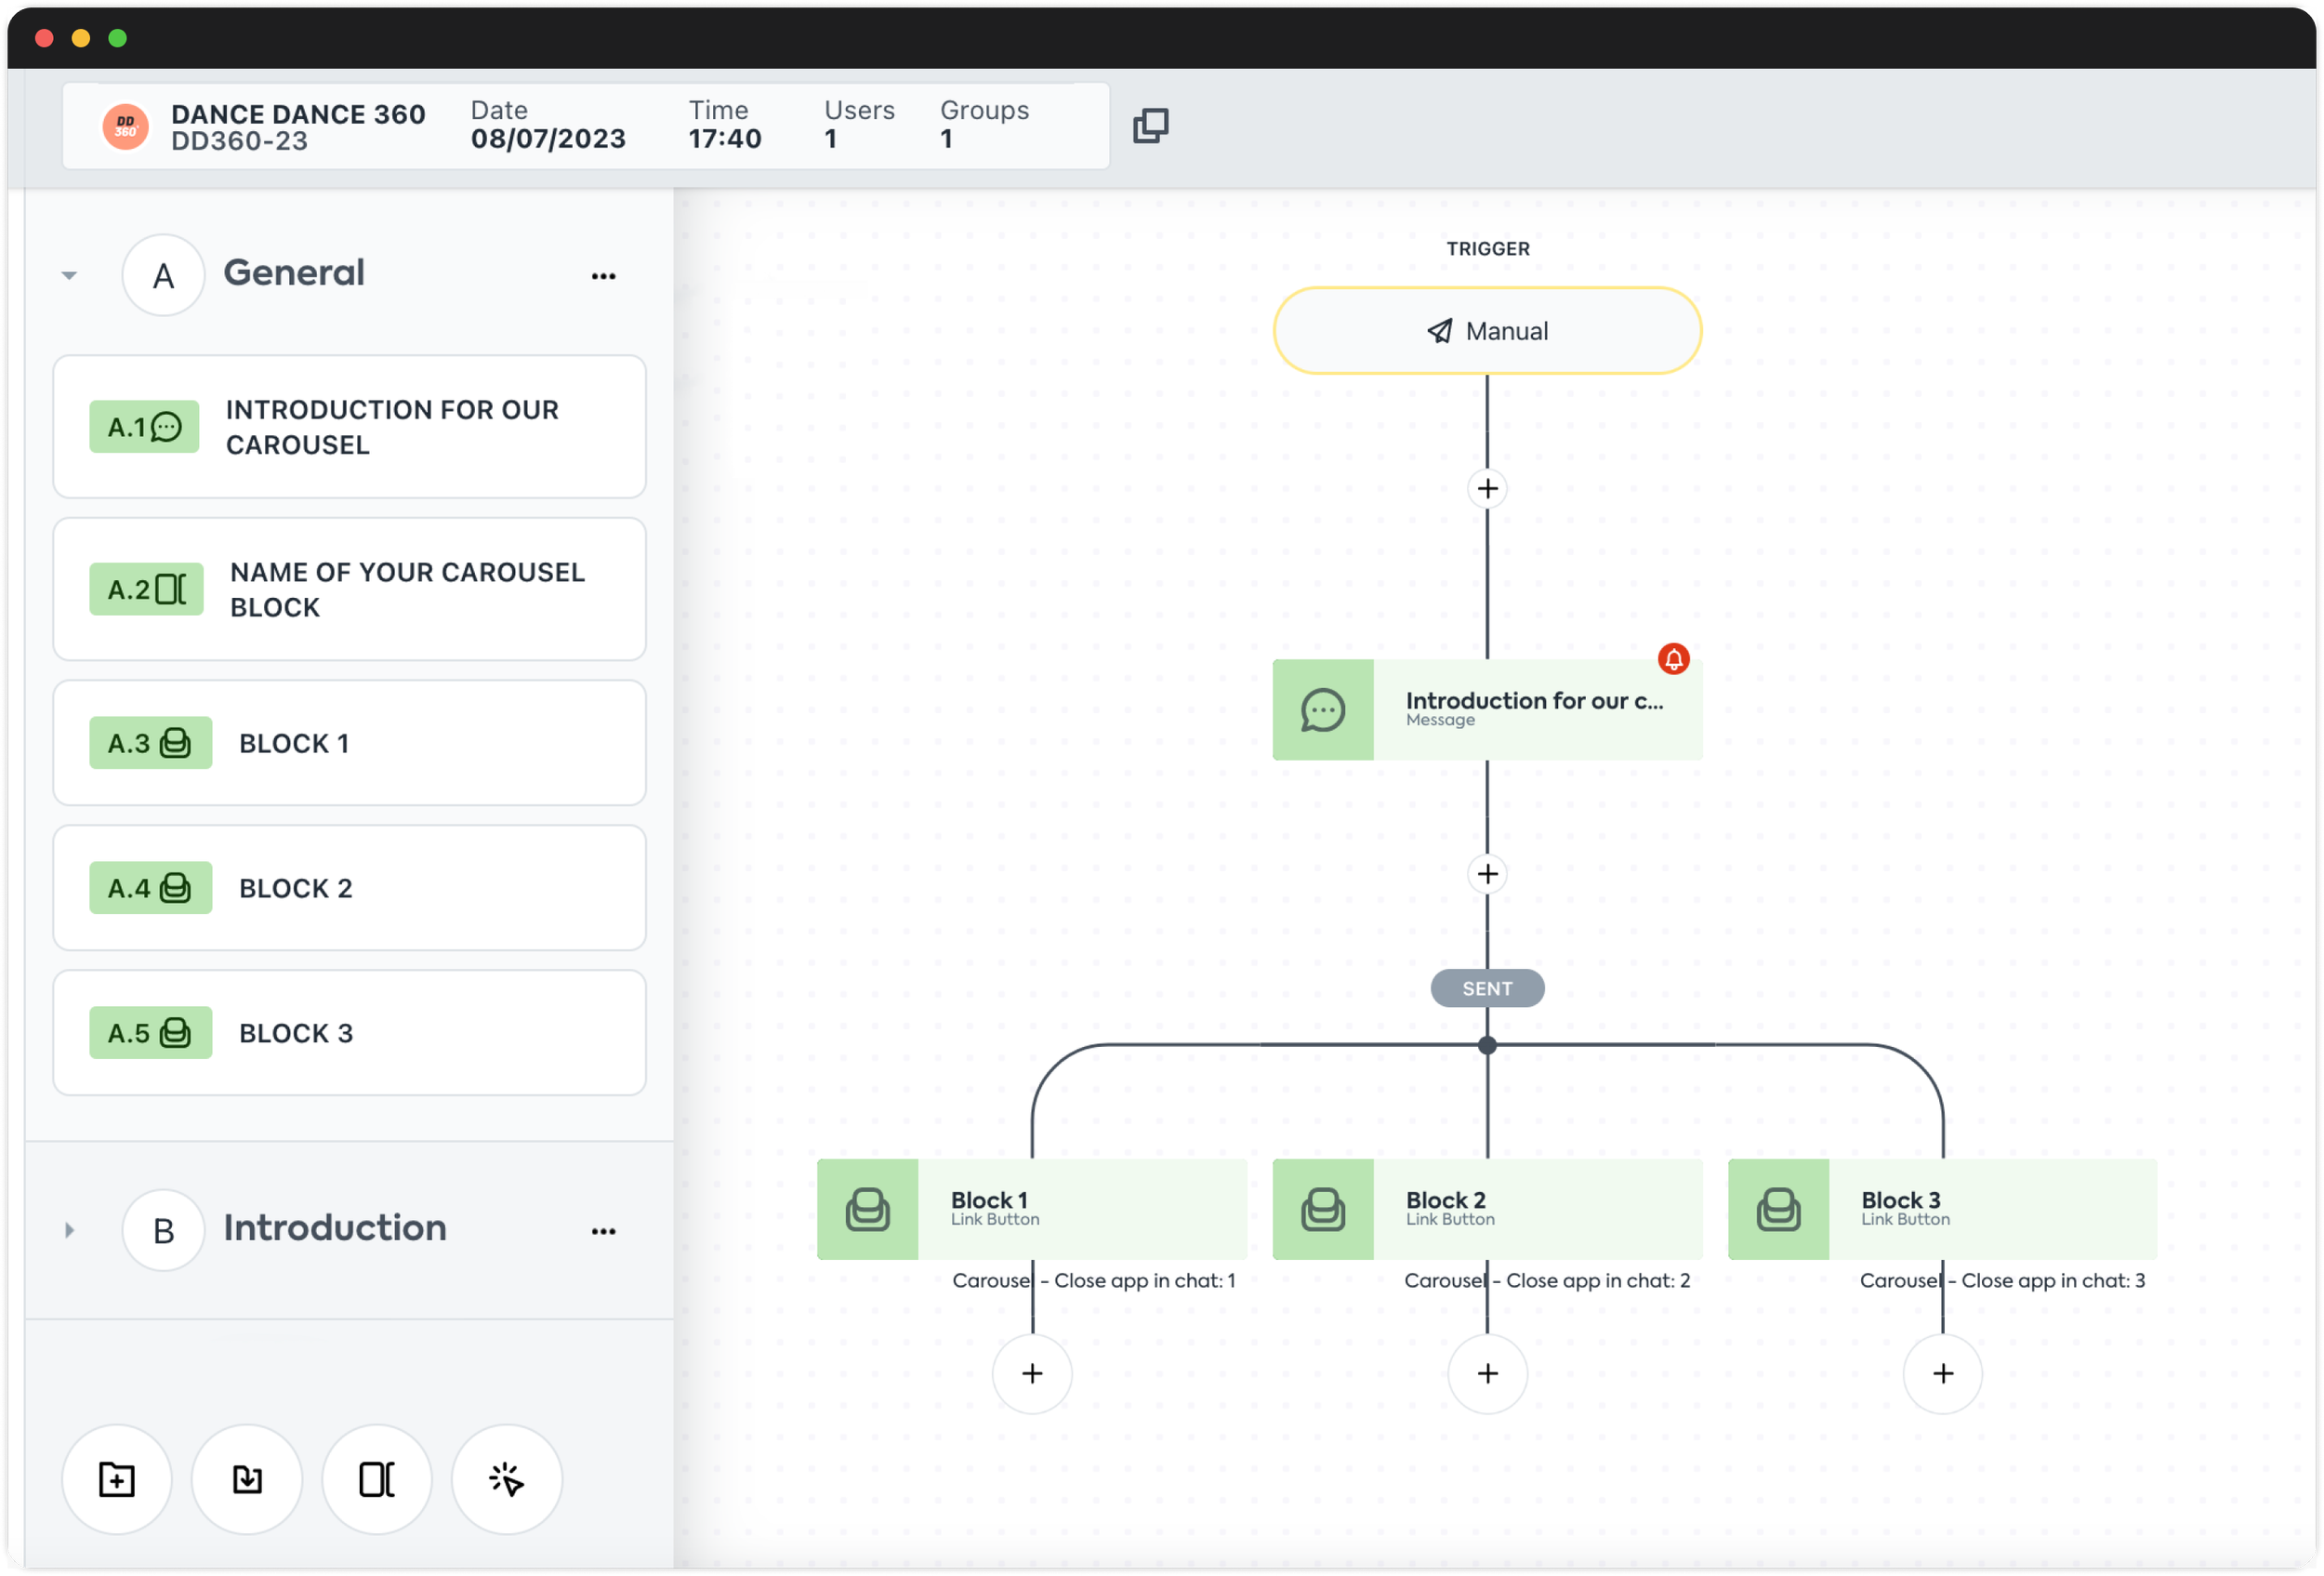Click the Carousel - Close app in chat: 1 label

1094,1281
